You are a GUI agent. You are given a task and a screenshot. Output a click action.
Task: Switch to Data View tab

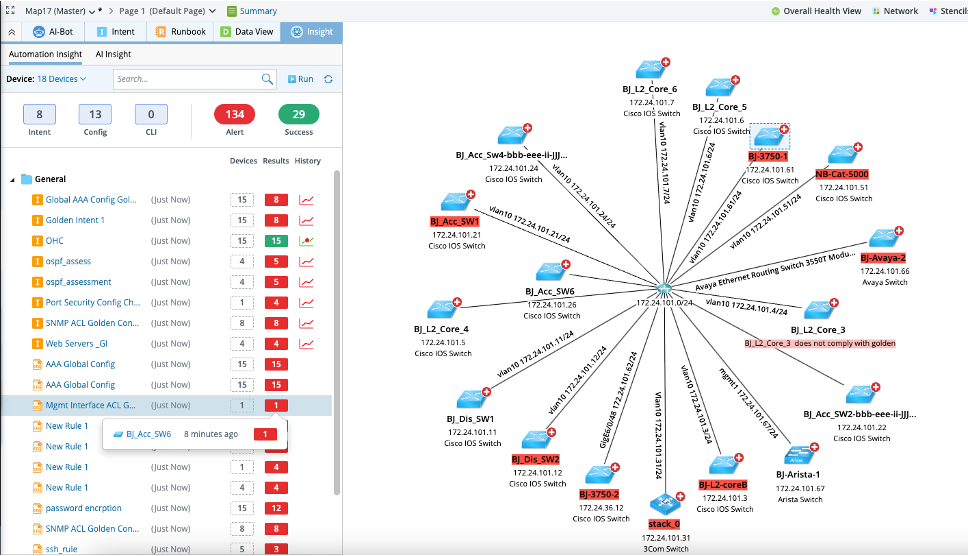247,32
